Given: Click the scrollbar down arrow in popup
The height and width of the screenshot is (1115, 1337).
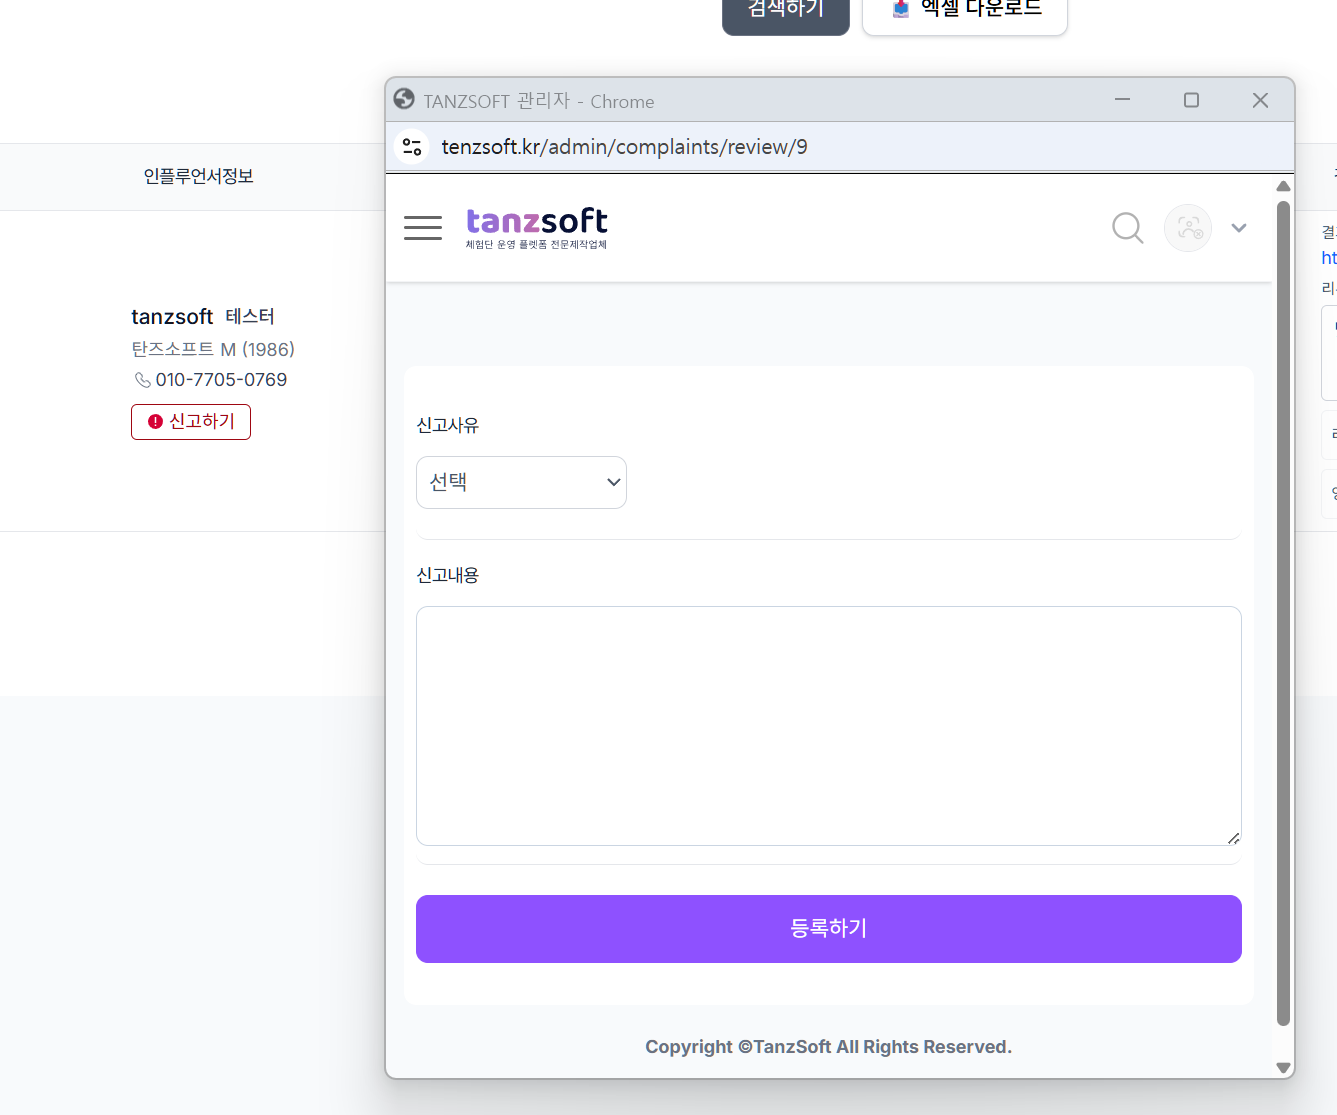Looking at the screenshot, I should (1283, 1067).
